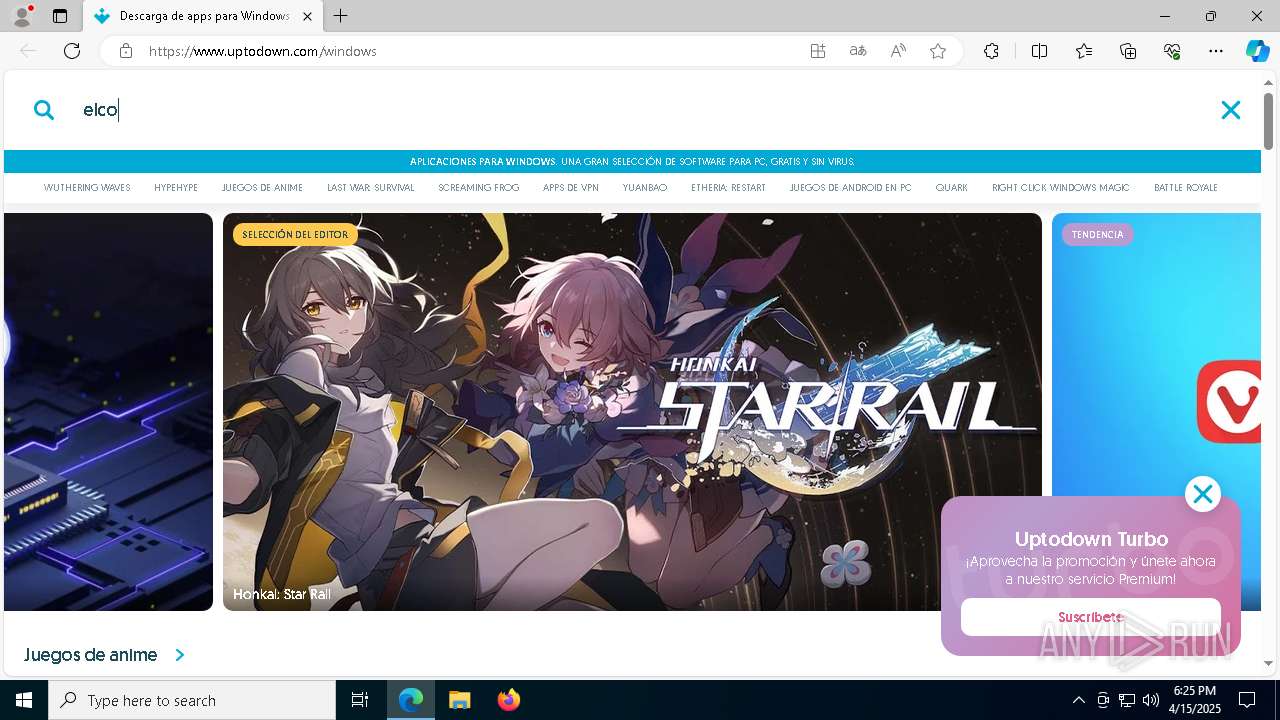Open Copilot sidebar
Image resolution: width=1280 pixels, height=720 pixels.
click(x=1257, y=51)
